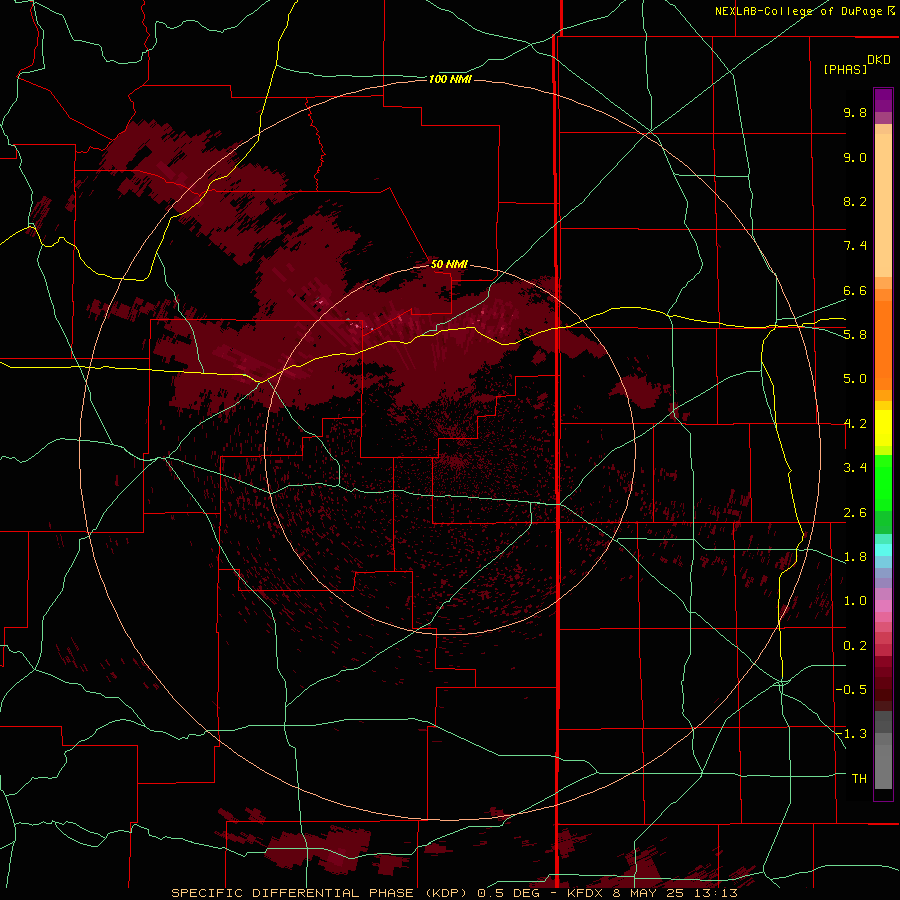900x900 pixels.
Task: Click the 8.2 value on the color scale
Action: click(x=855, y=201)
